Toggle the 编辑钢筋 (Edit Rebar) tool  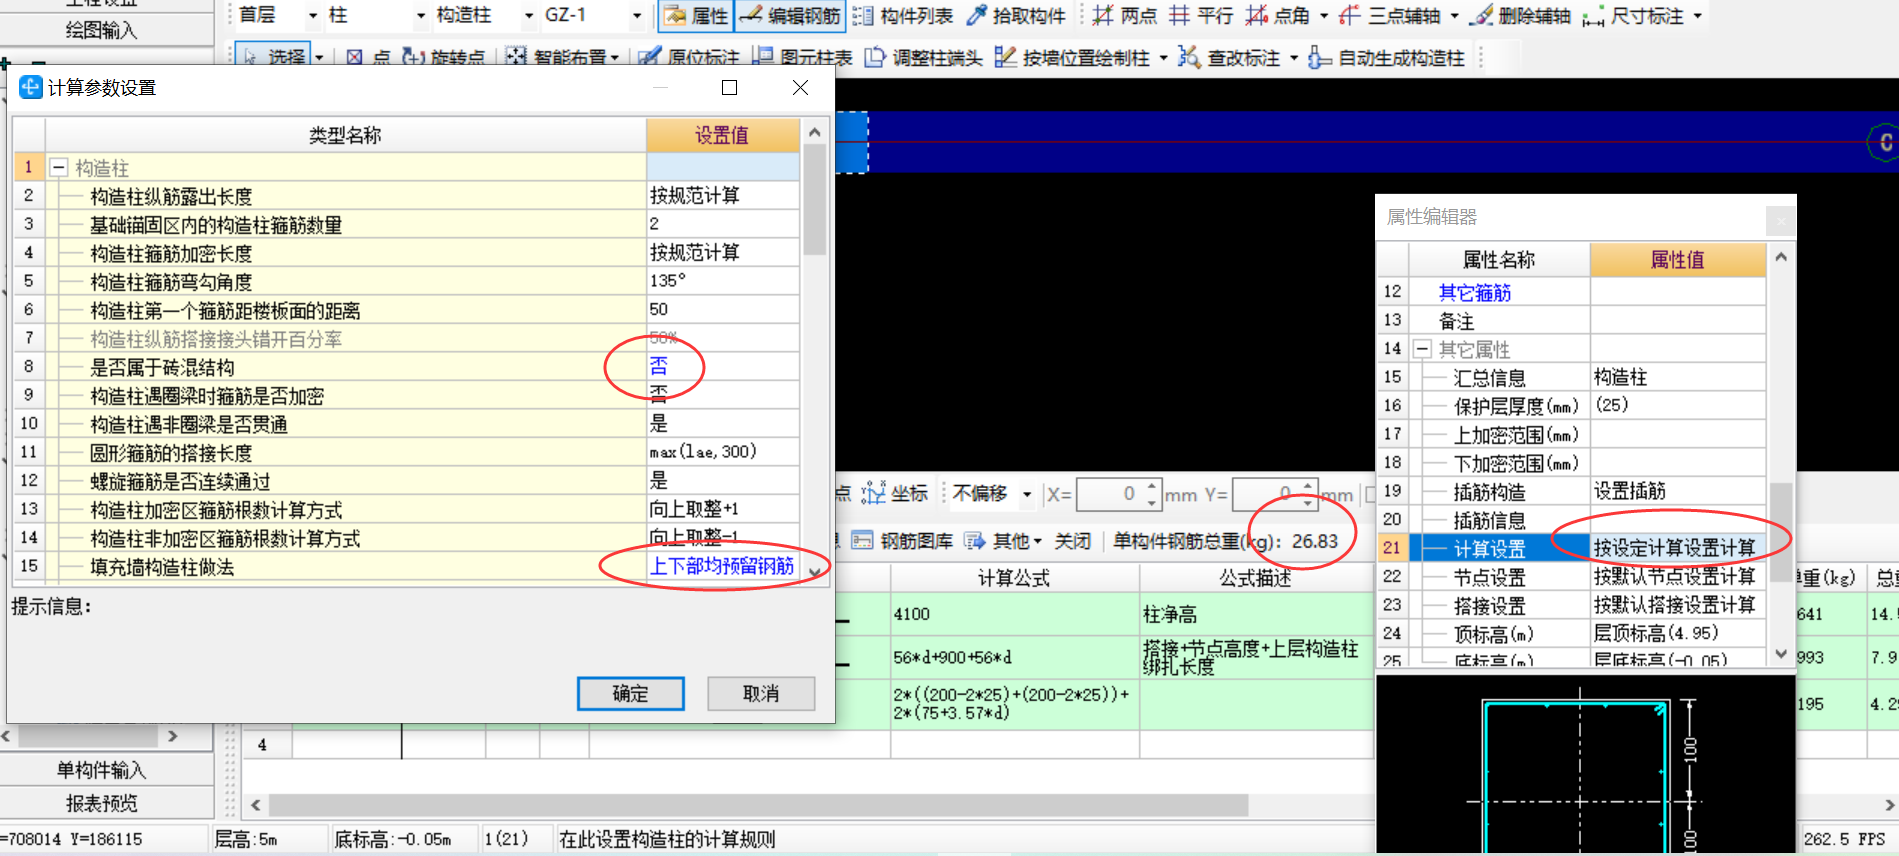pos(790,15)
